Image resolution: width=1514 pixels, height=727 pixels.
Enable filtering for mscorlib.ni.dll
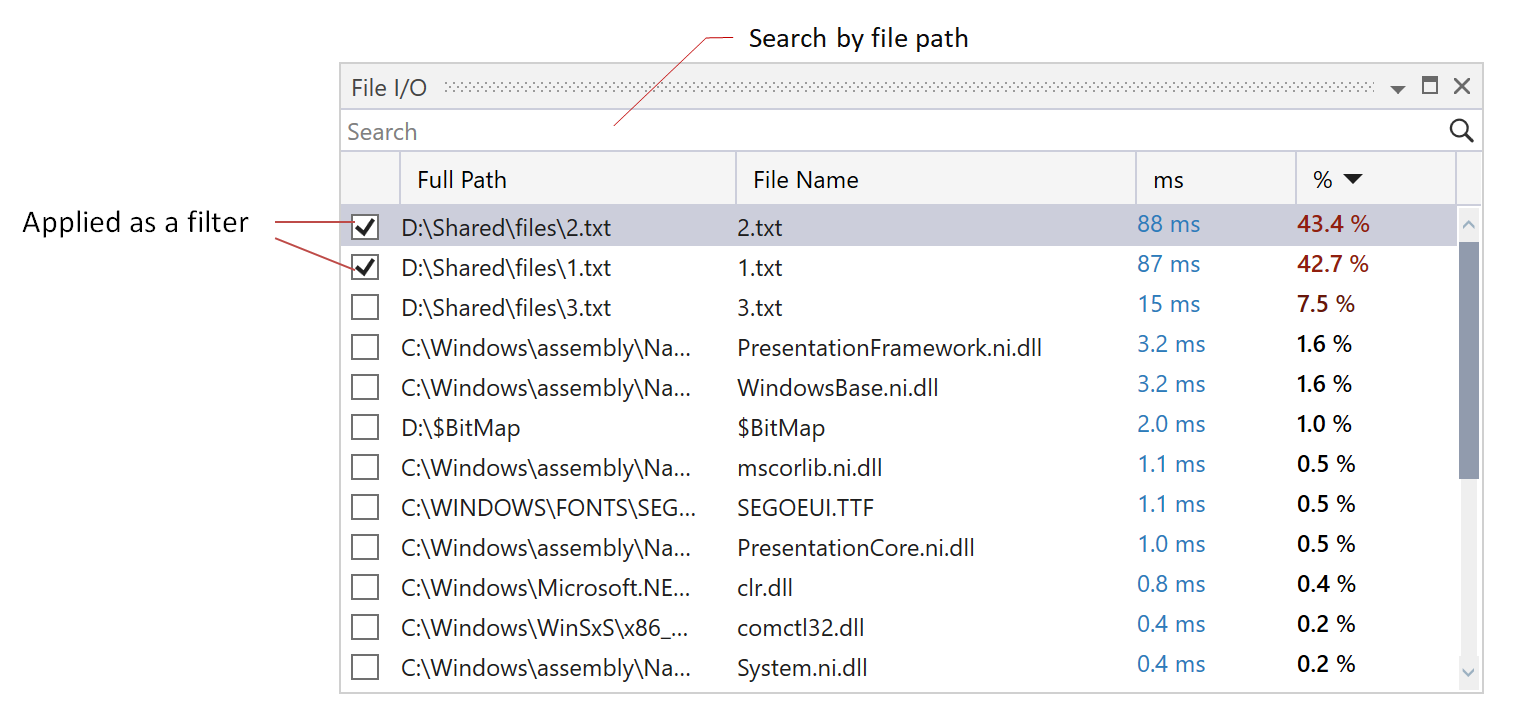pos(364,467)
